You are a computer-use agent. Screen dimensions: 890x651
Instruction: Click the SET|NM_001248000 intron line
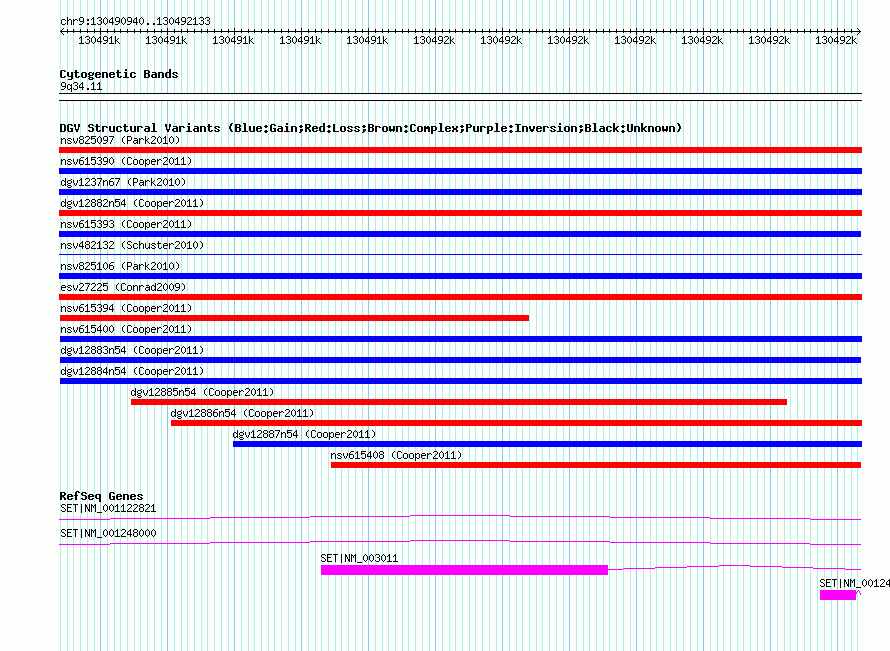point(460,542)
